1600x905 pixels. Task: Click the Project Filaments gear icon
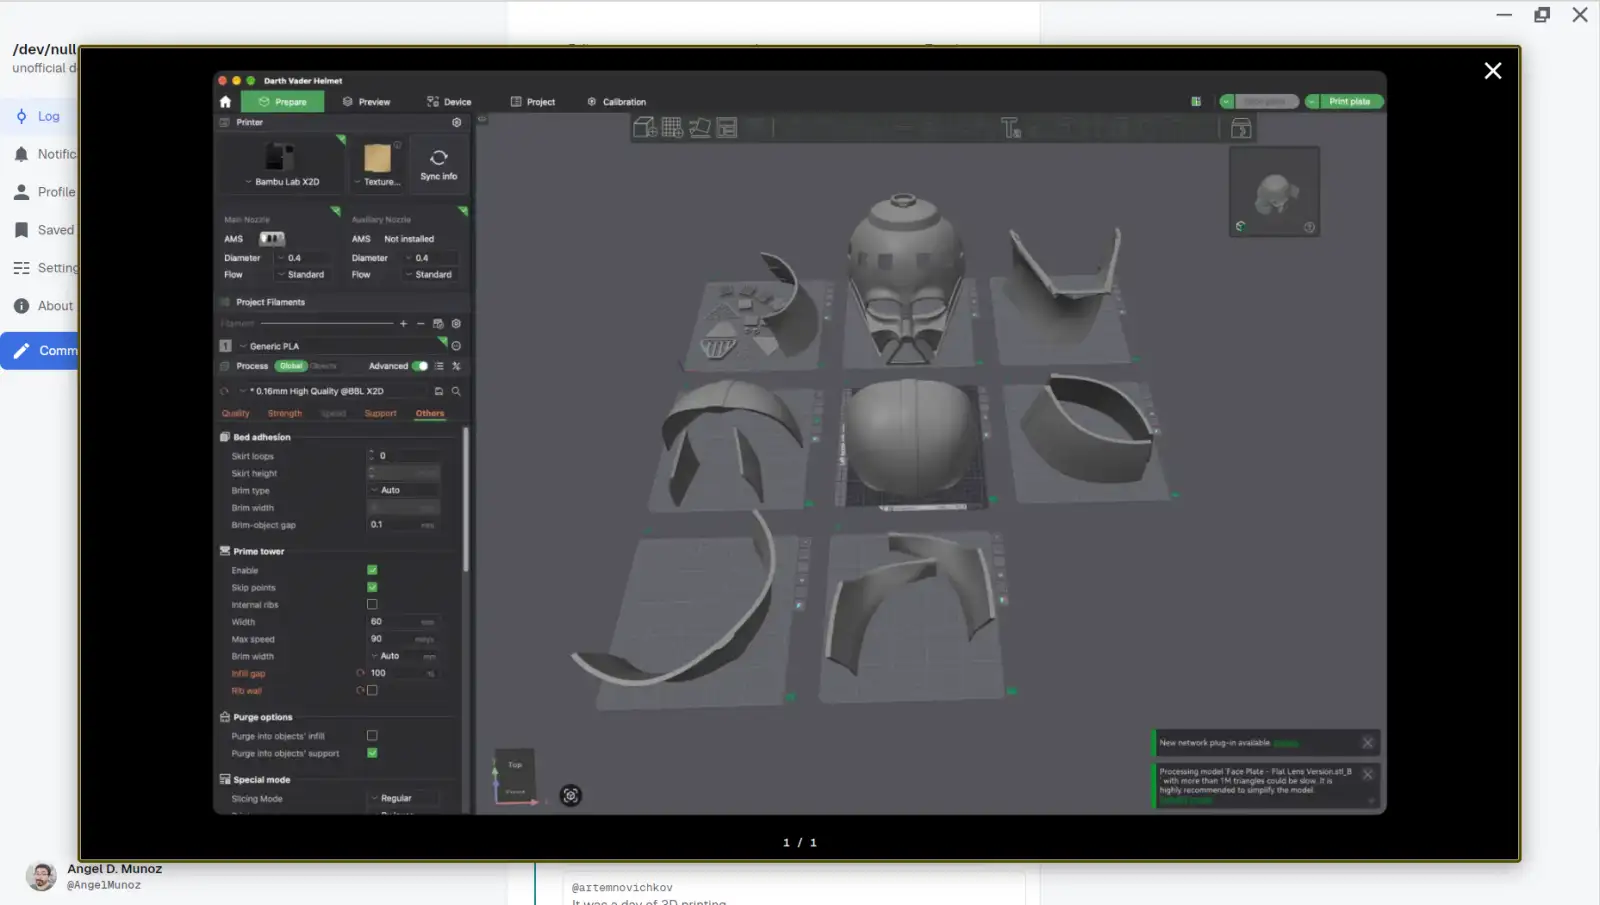point(456,324)
